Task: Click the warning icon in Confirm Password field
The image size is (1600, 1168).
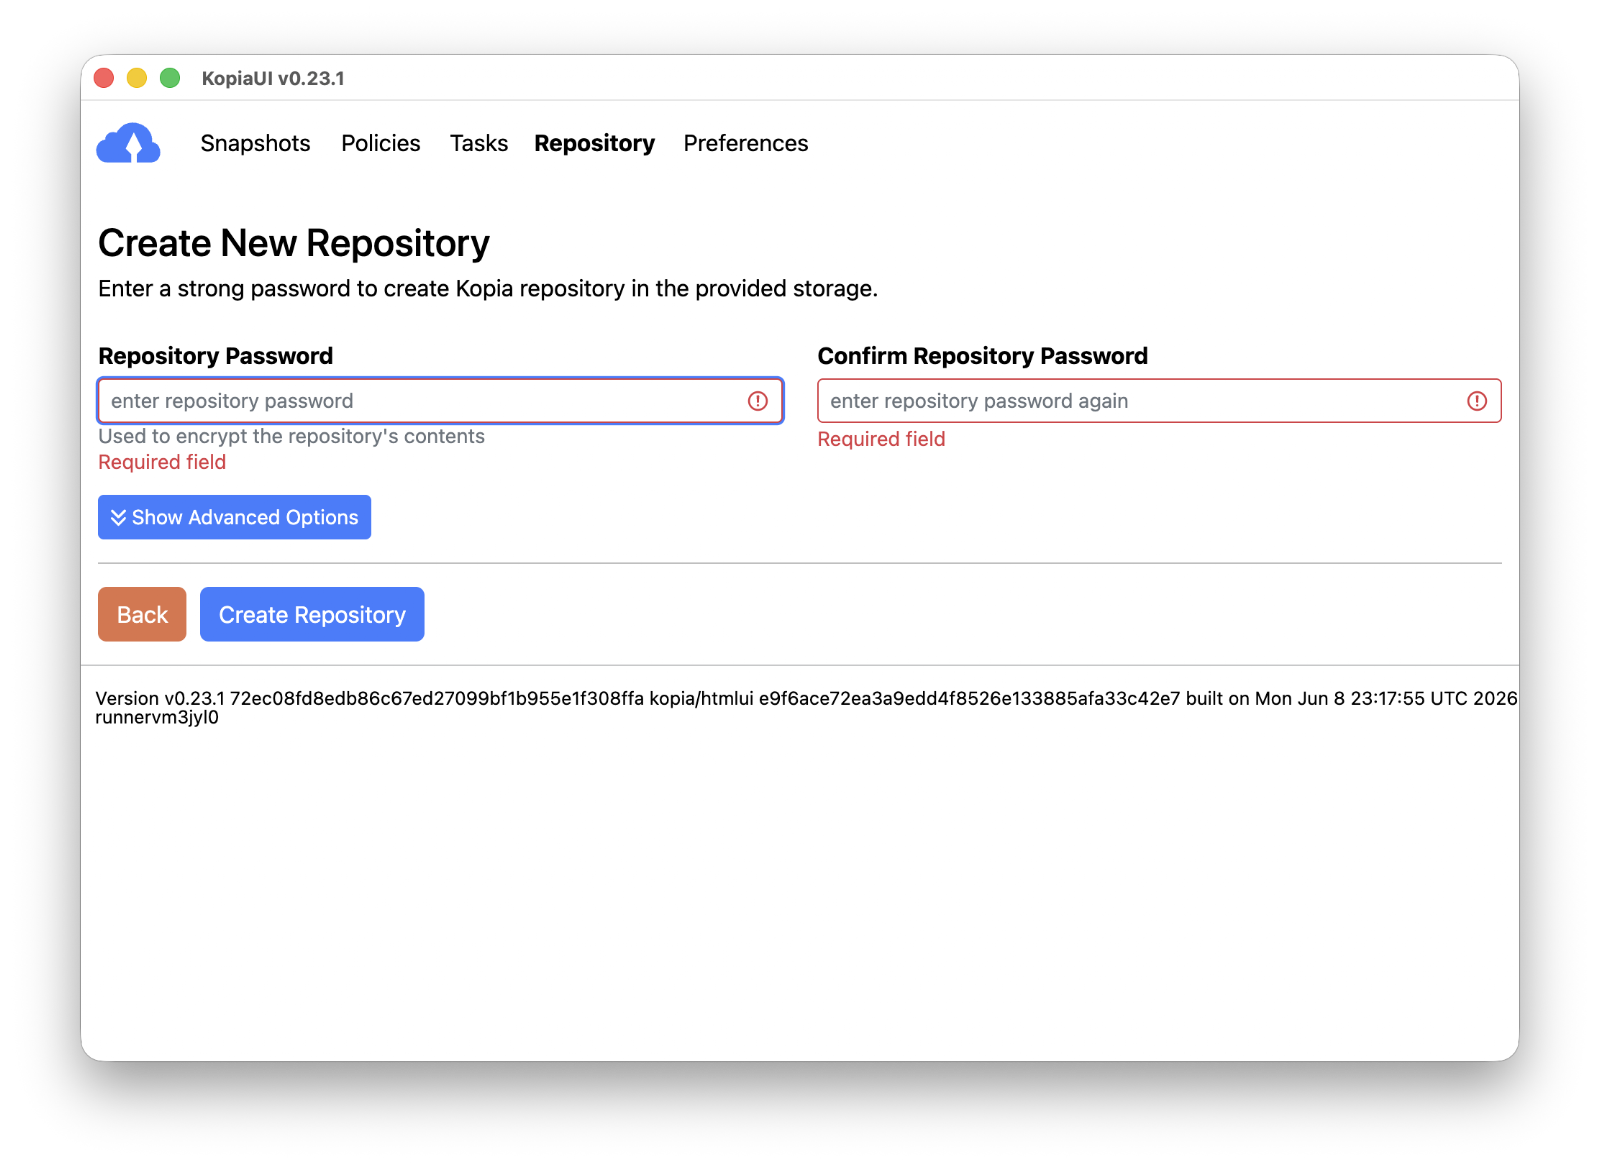Action: click(x=1477, y=401)
